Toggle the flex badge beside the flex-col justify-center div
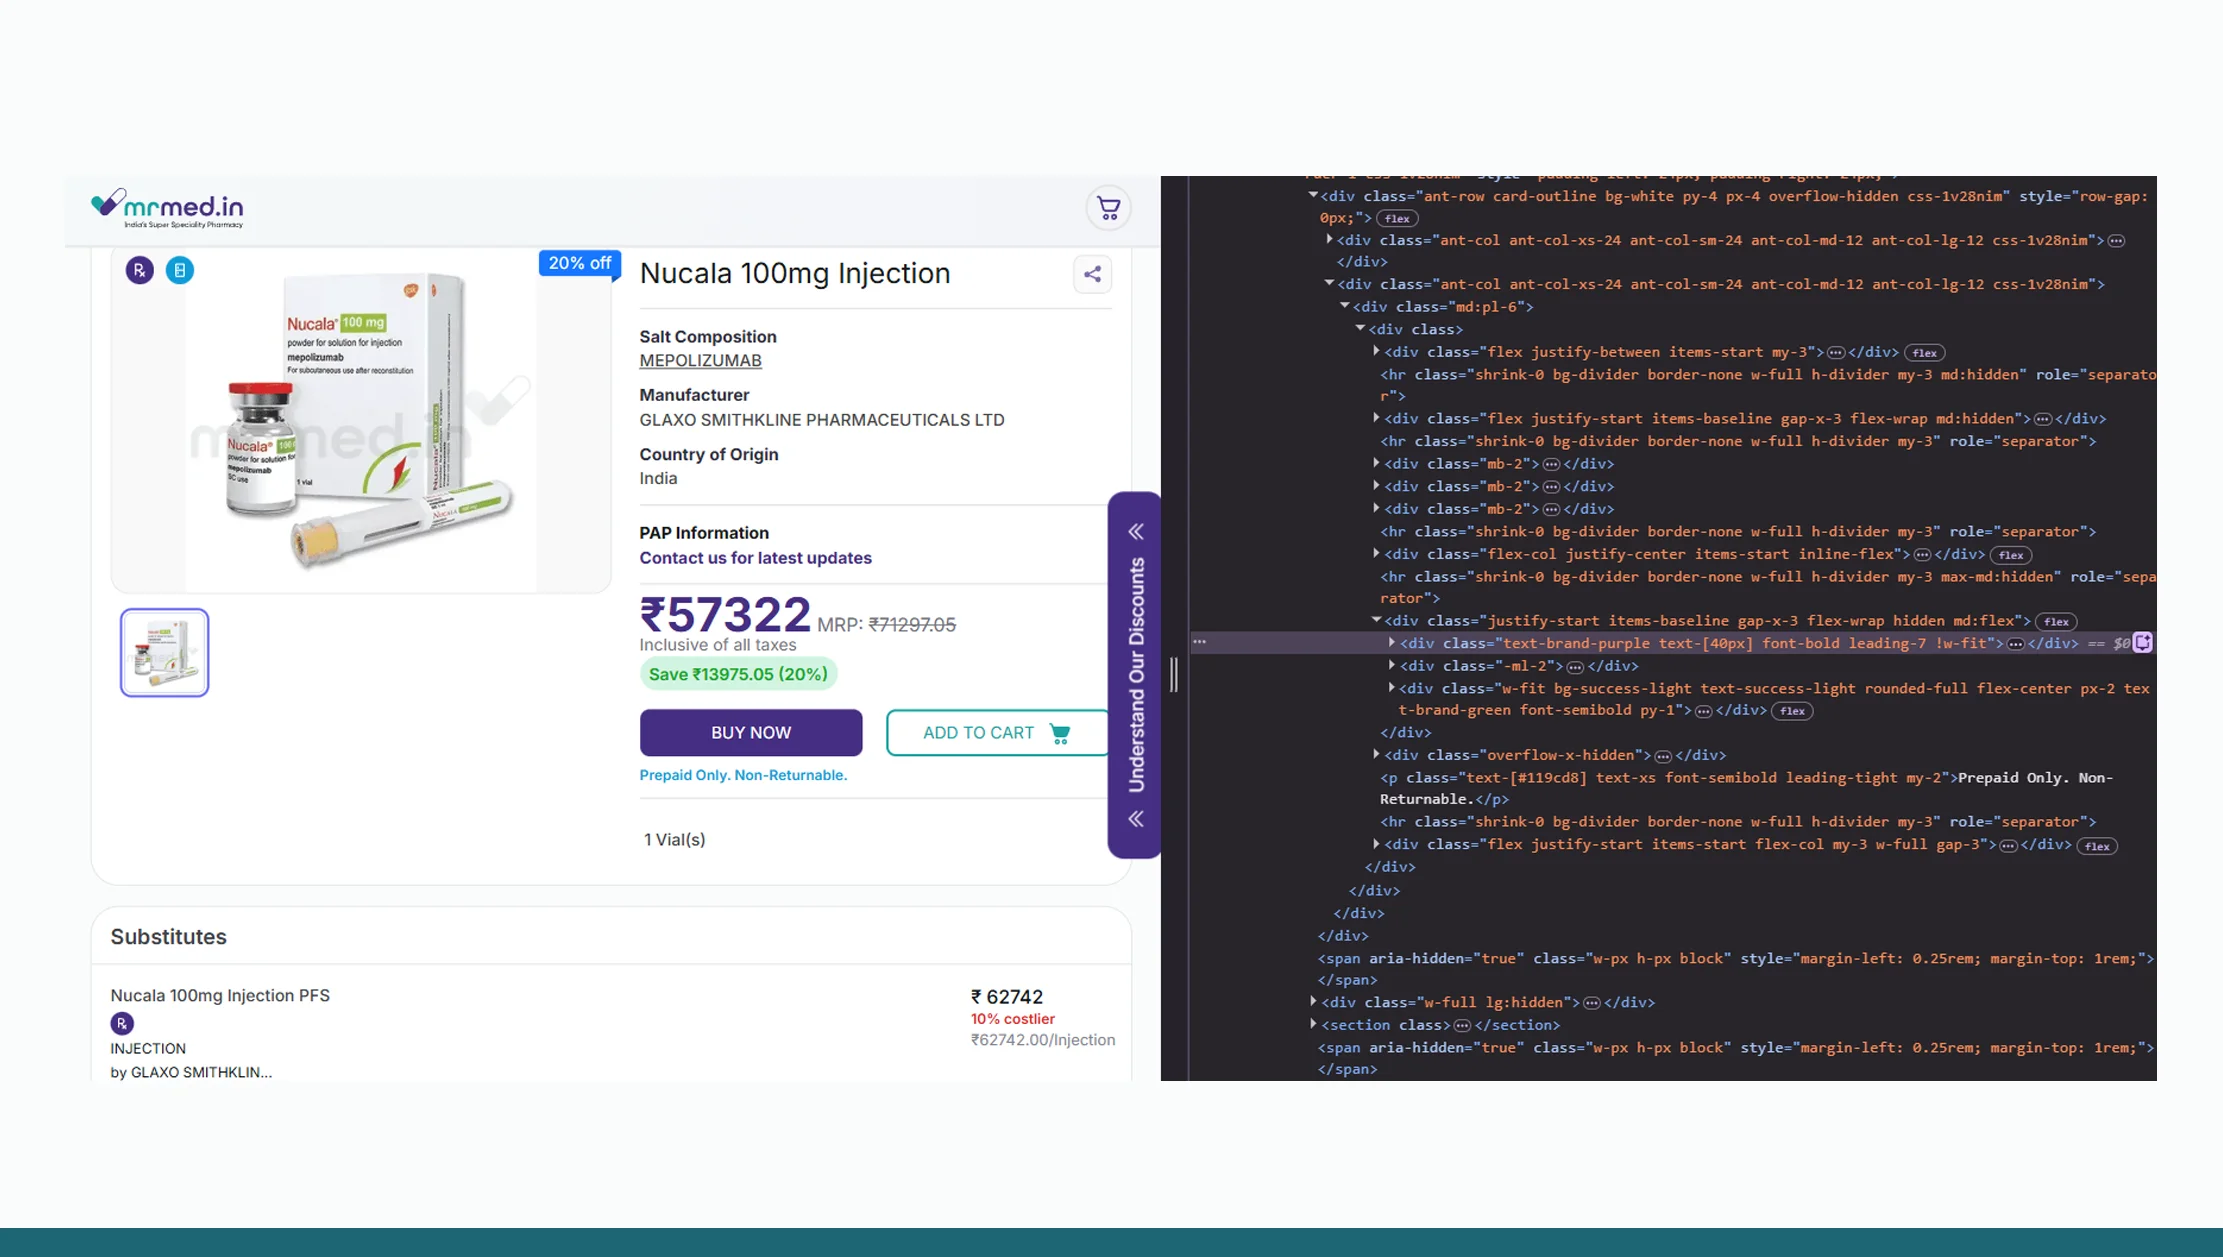Viewport: 2223px width, 1257px height. [x=2010, y=555]
